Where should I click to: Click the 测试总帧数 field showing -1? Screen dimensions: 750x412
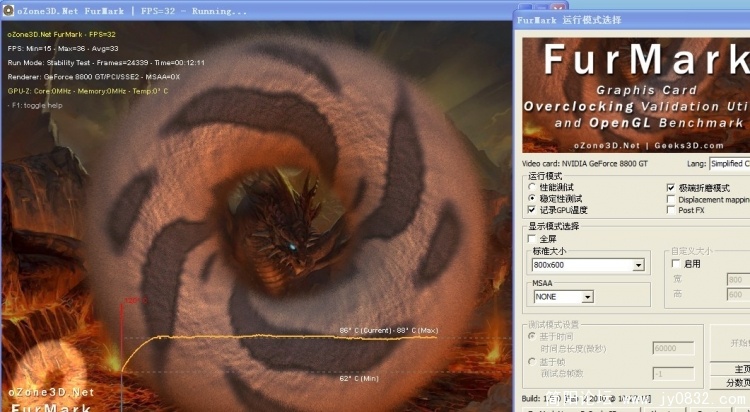click(x=673, y=373)
